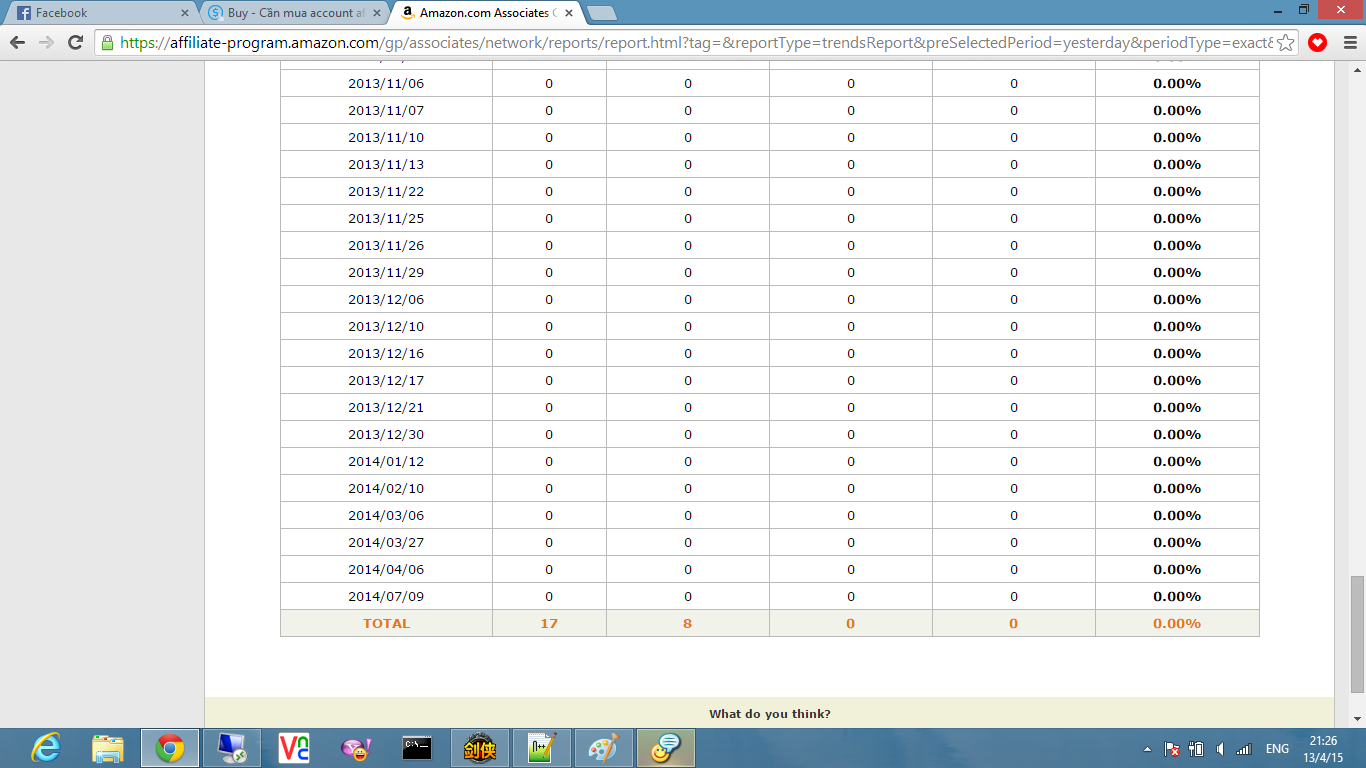The image size is (1366, 768).
Task: Select the date cell 2013/11/26
Action: [x=386, y=245]
